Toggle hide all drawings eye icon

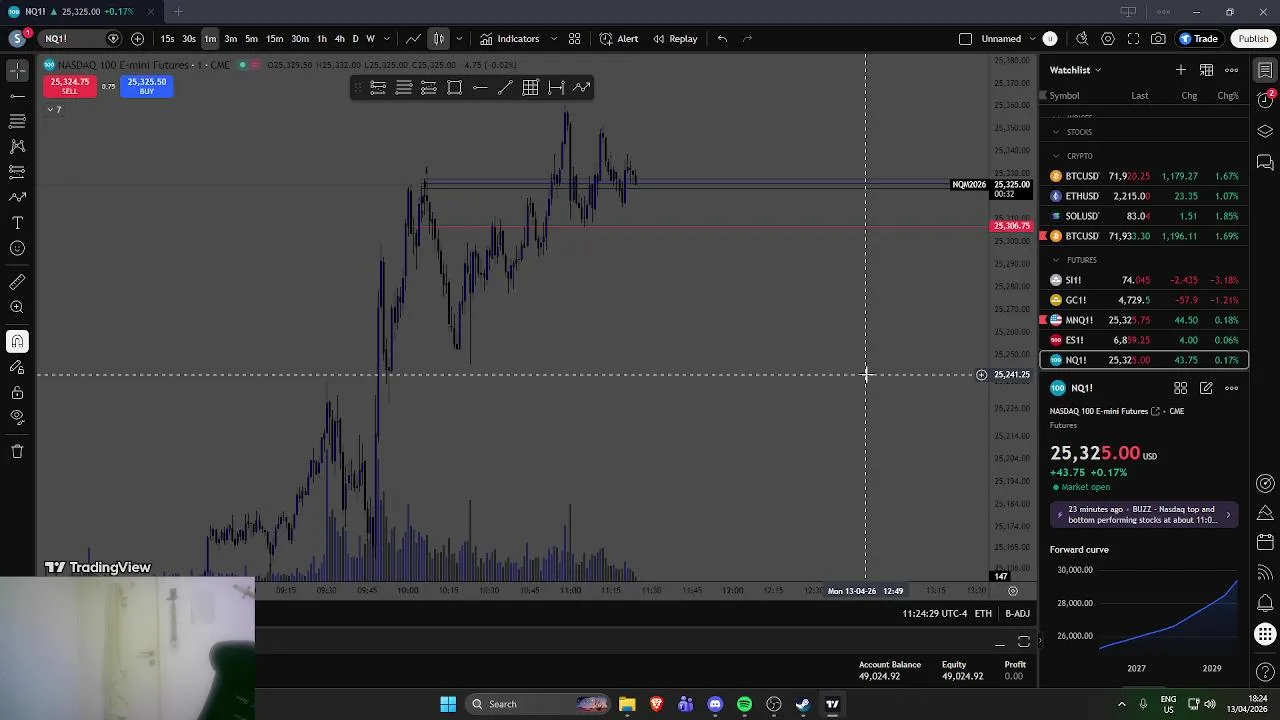17,417
